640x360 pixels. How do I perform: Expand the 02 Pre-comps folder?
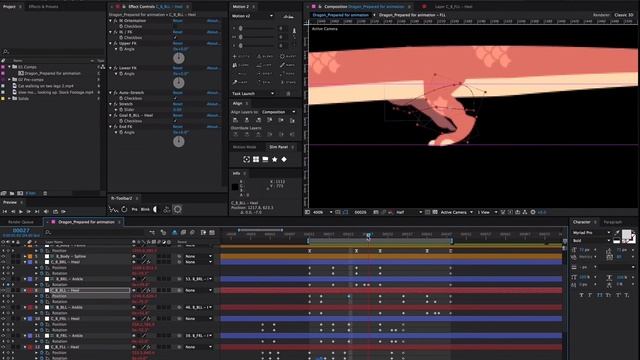(x=9, y=80)
